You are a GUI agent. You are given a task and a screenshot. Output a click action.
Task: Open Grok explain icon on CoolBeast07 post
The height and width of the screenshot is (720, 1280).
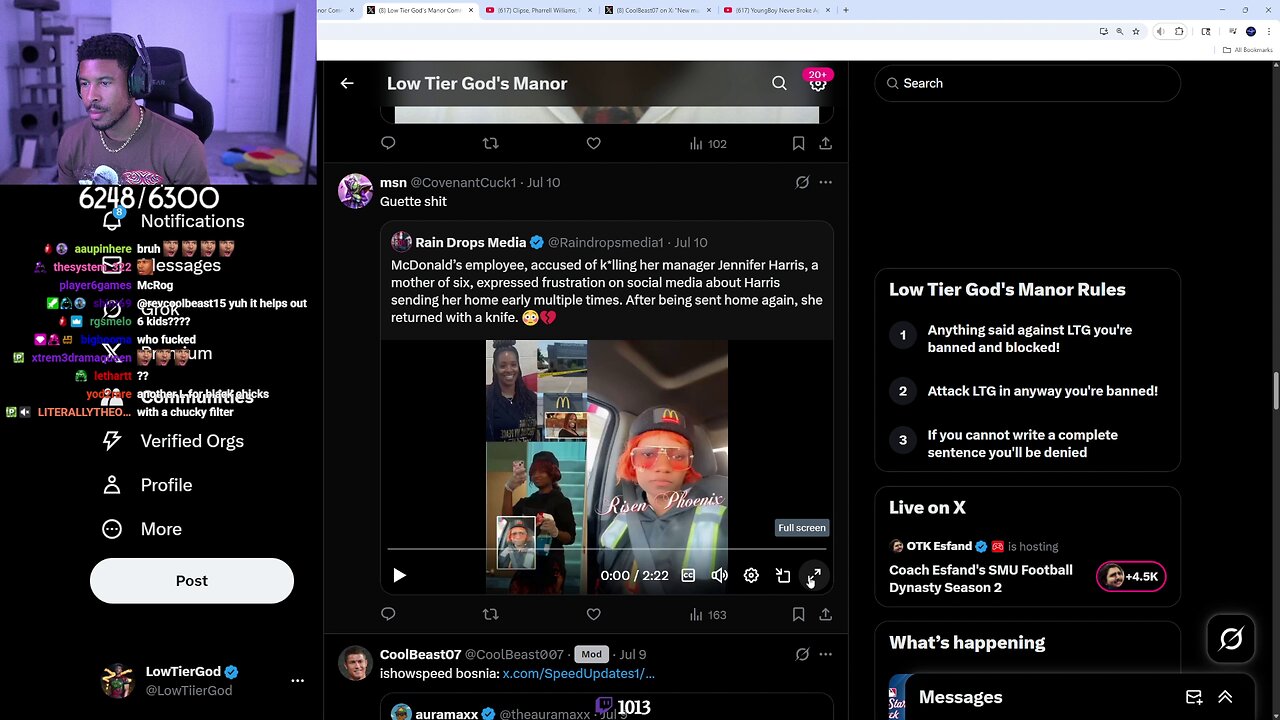tap(802, 654)
